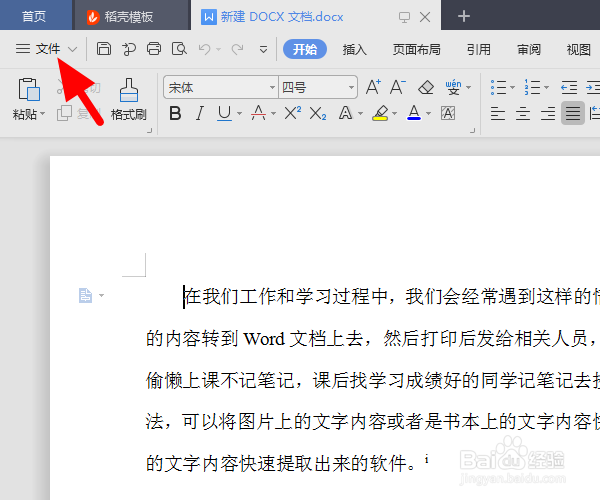
Task: Open the font dialog launcher corner
Action: pyautogui.click(x=473, y=130)
